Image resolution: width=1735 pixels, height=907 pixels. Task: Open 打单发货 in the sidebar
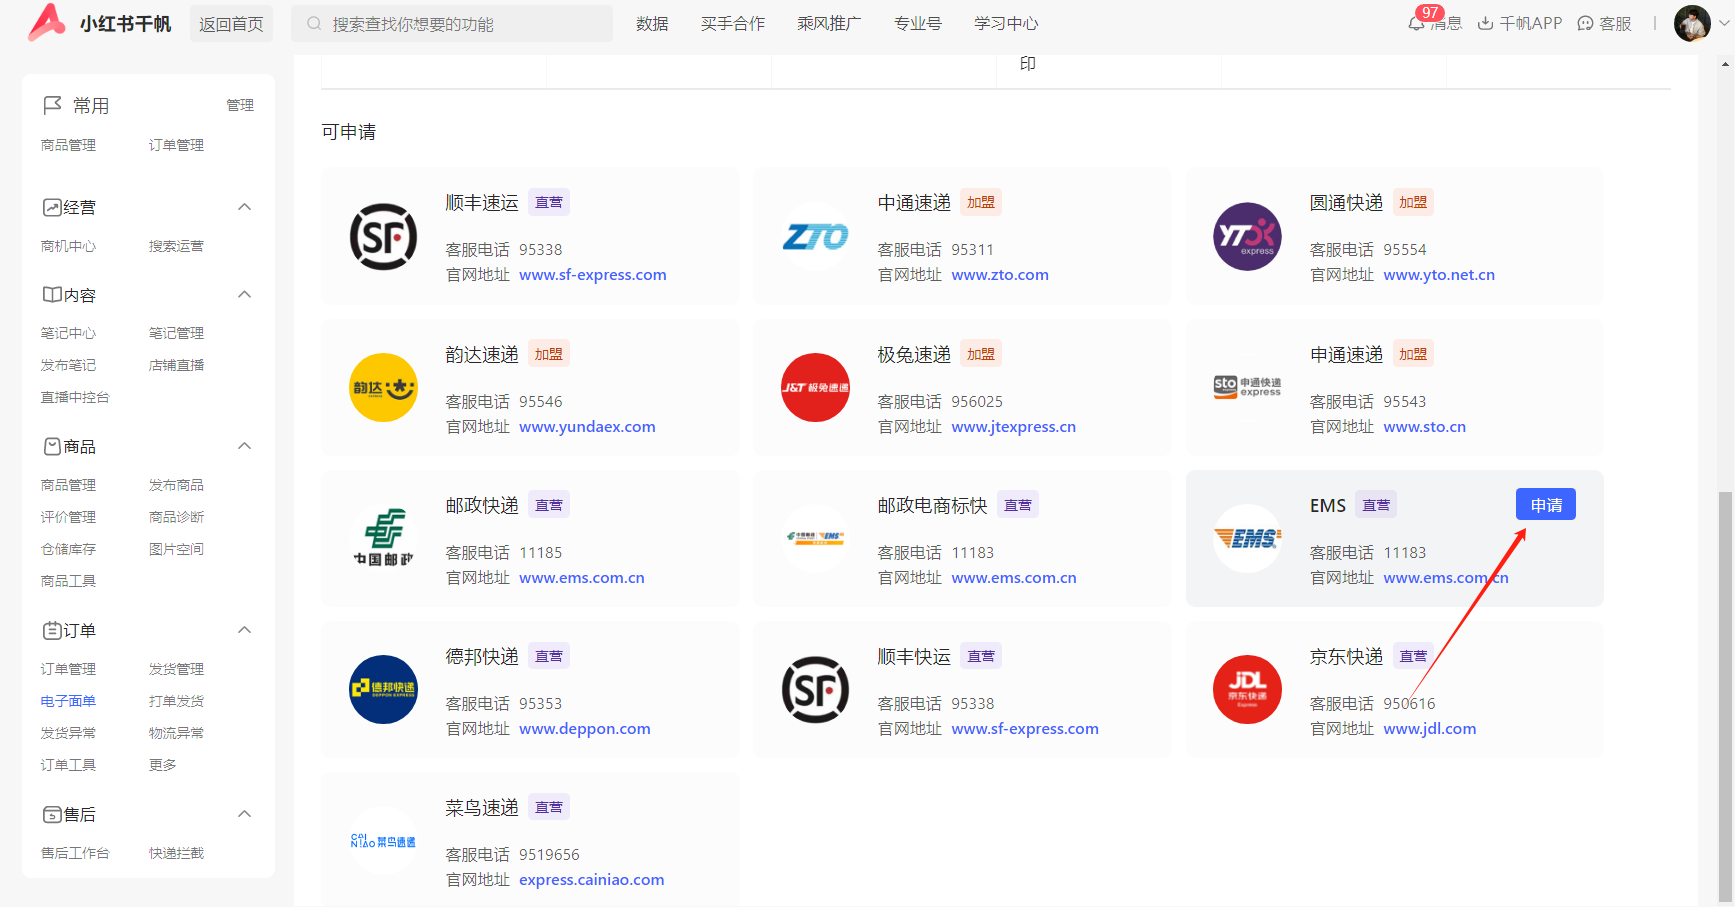tap(176, 701)
